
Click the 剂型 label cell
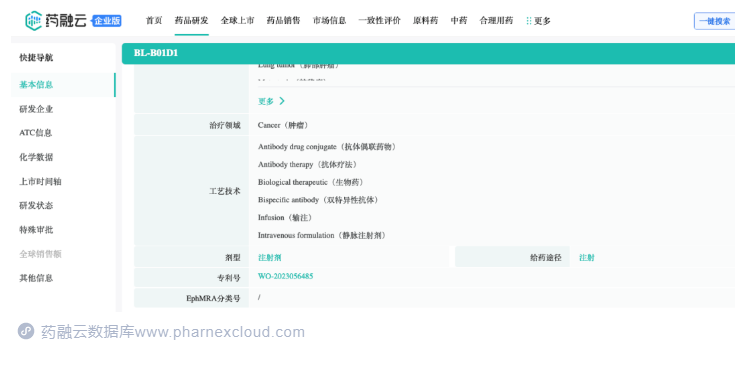pyautogui.click(x=191, y=258)
